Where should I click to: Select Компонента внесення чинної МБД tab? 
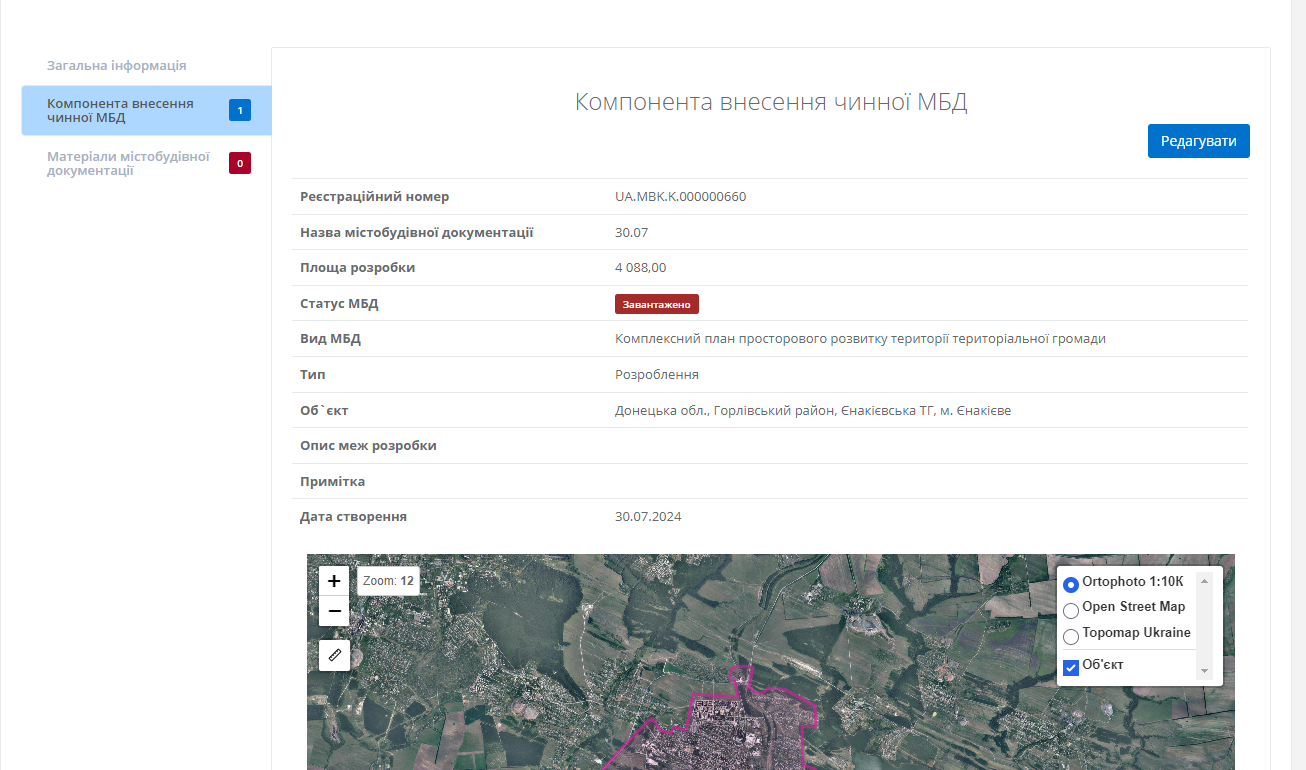(120, 110)
